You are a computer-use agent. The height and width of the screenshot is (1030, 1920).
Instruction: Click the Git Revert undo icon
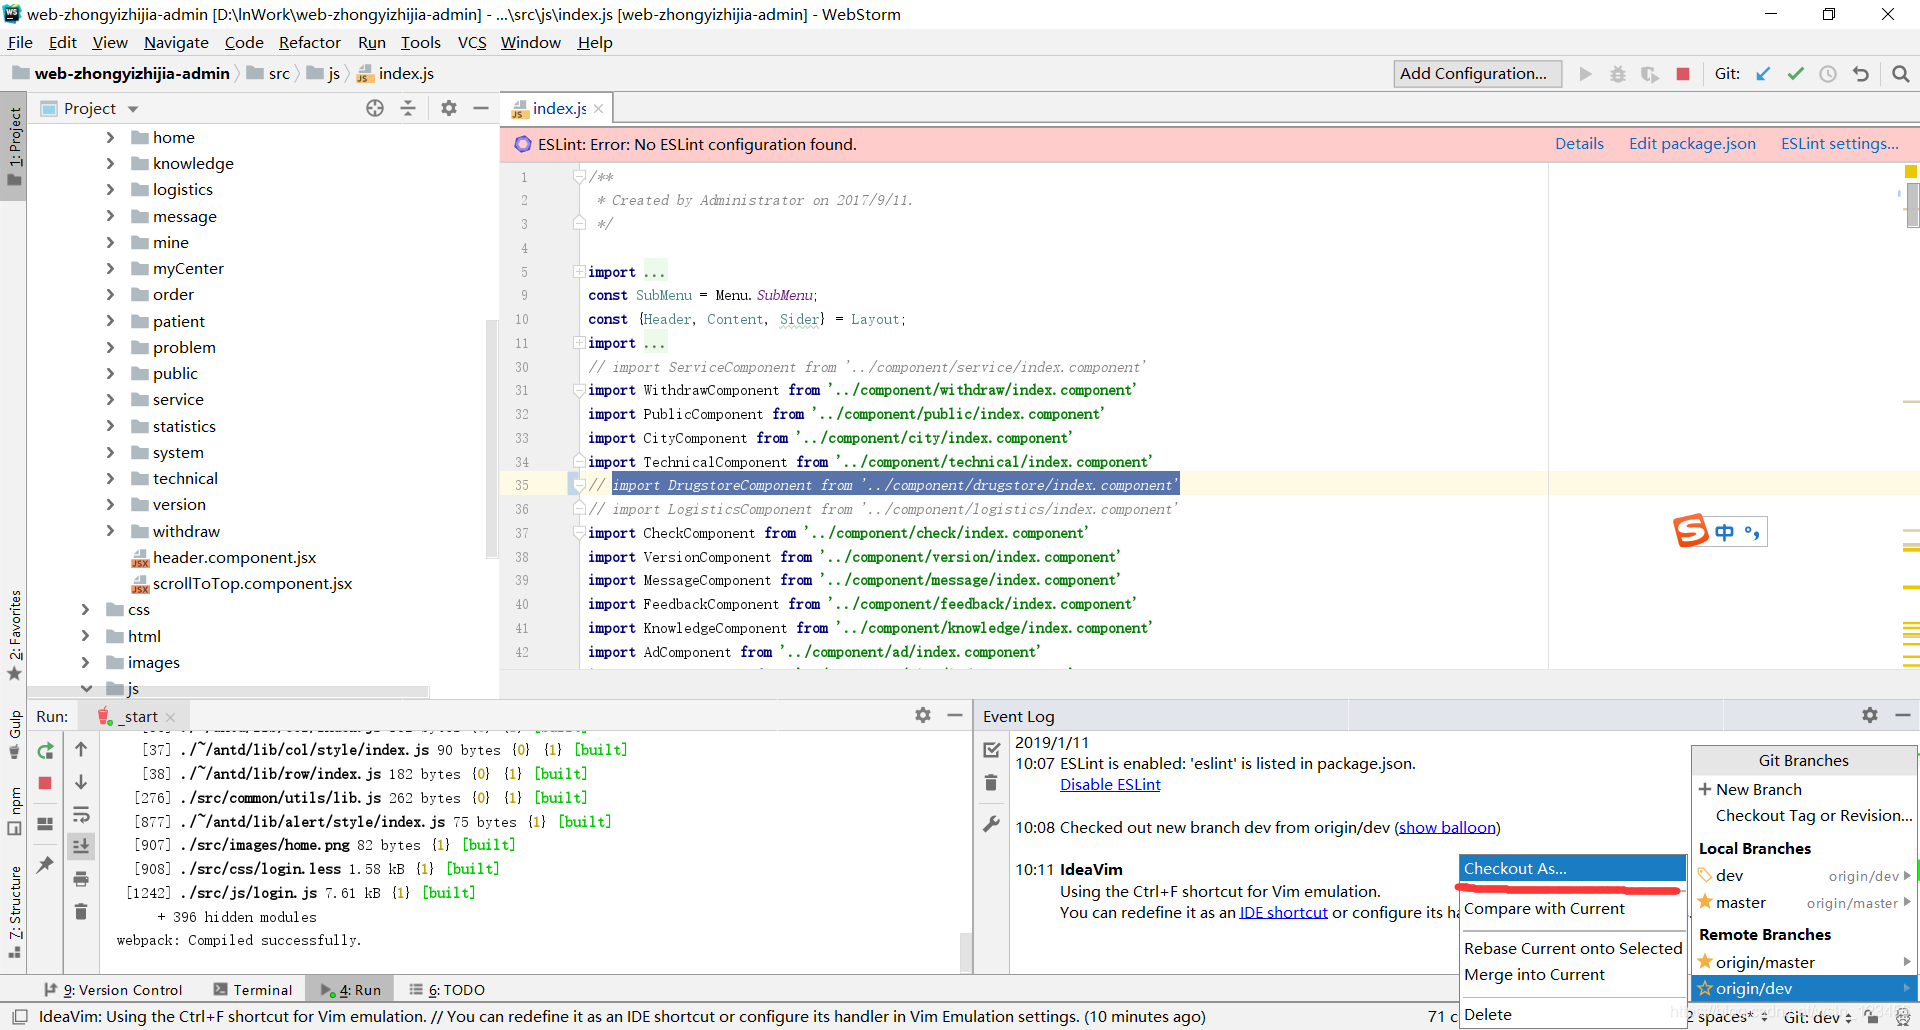(1860, 74)
